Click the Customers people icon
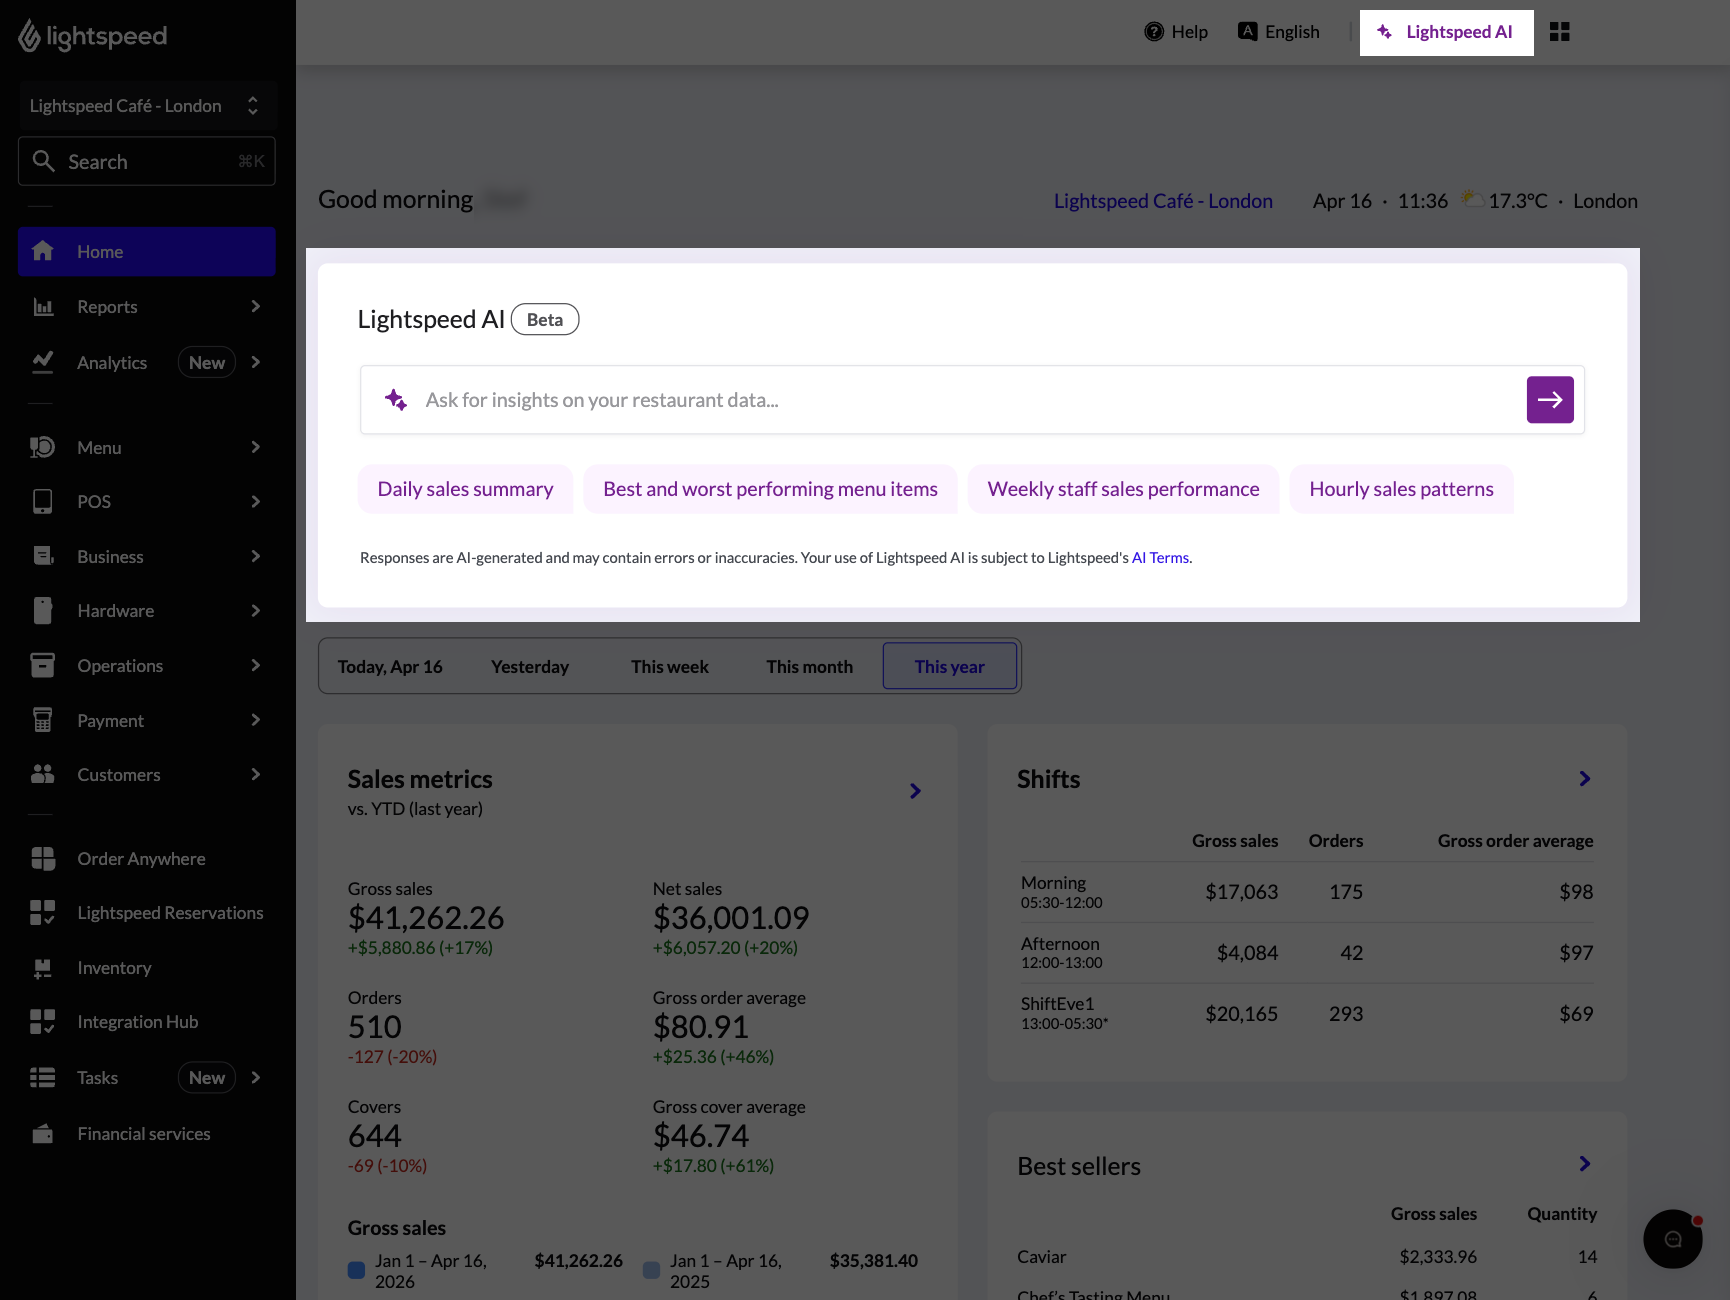The image size is (1730, 1300). pyautogui.click(x=42, y=773)
